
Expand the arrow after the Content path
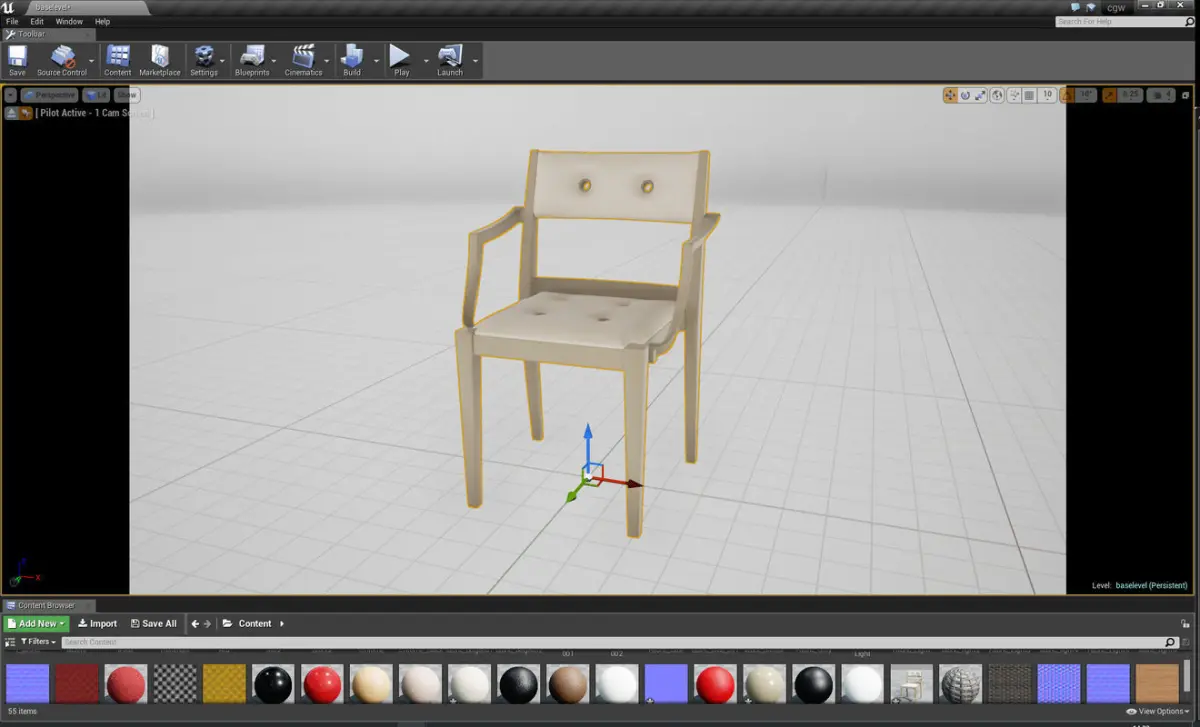click(x=282, y=623)
